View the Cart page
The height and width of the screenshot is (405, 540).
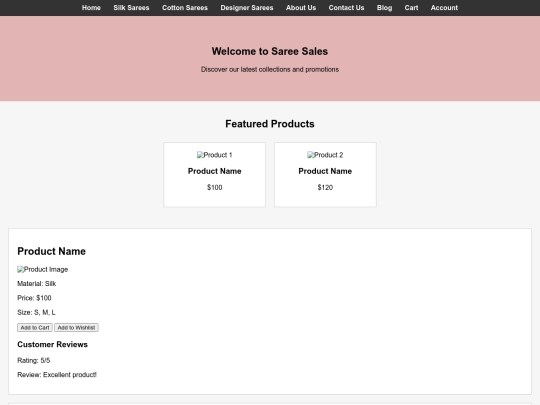[411, 8]
